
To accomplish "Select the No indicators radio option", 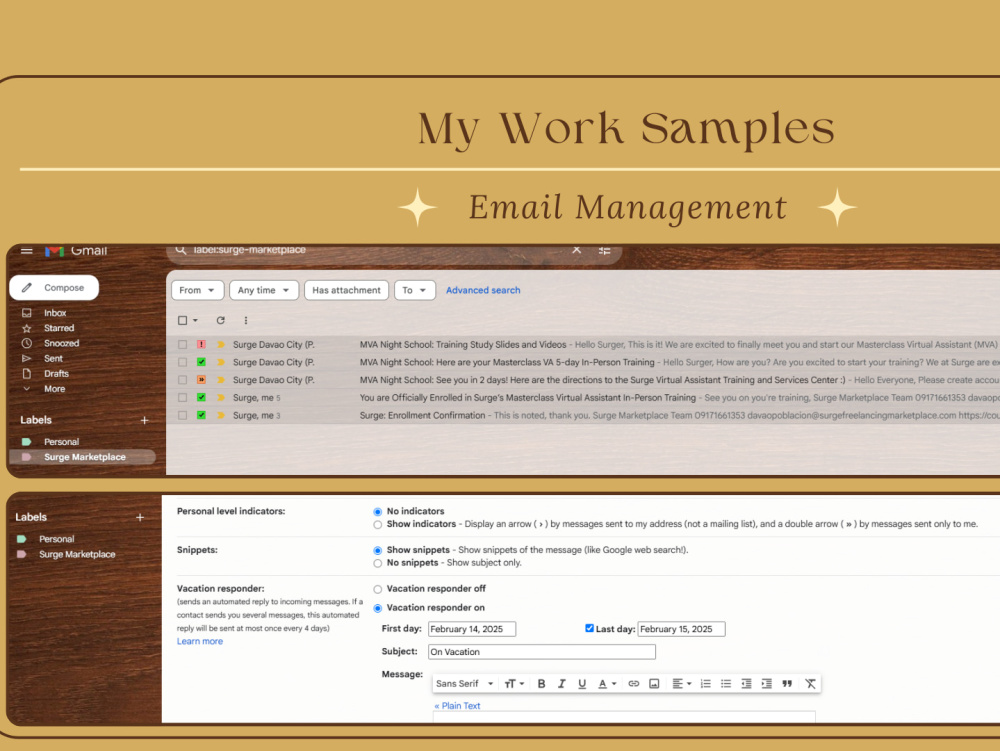I will click(x=378, y=512).
